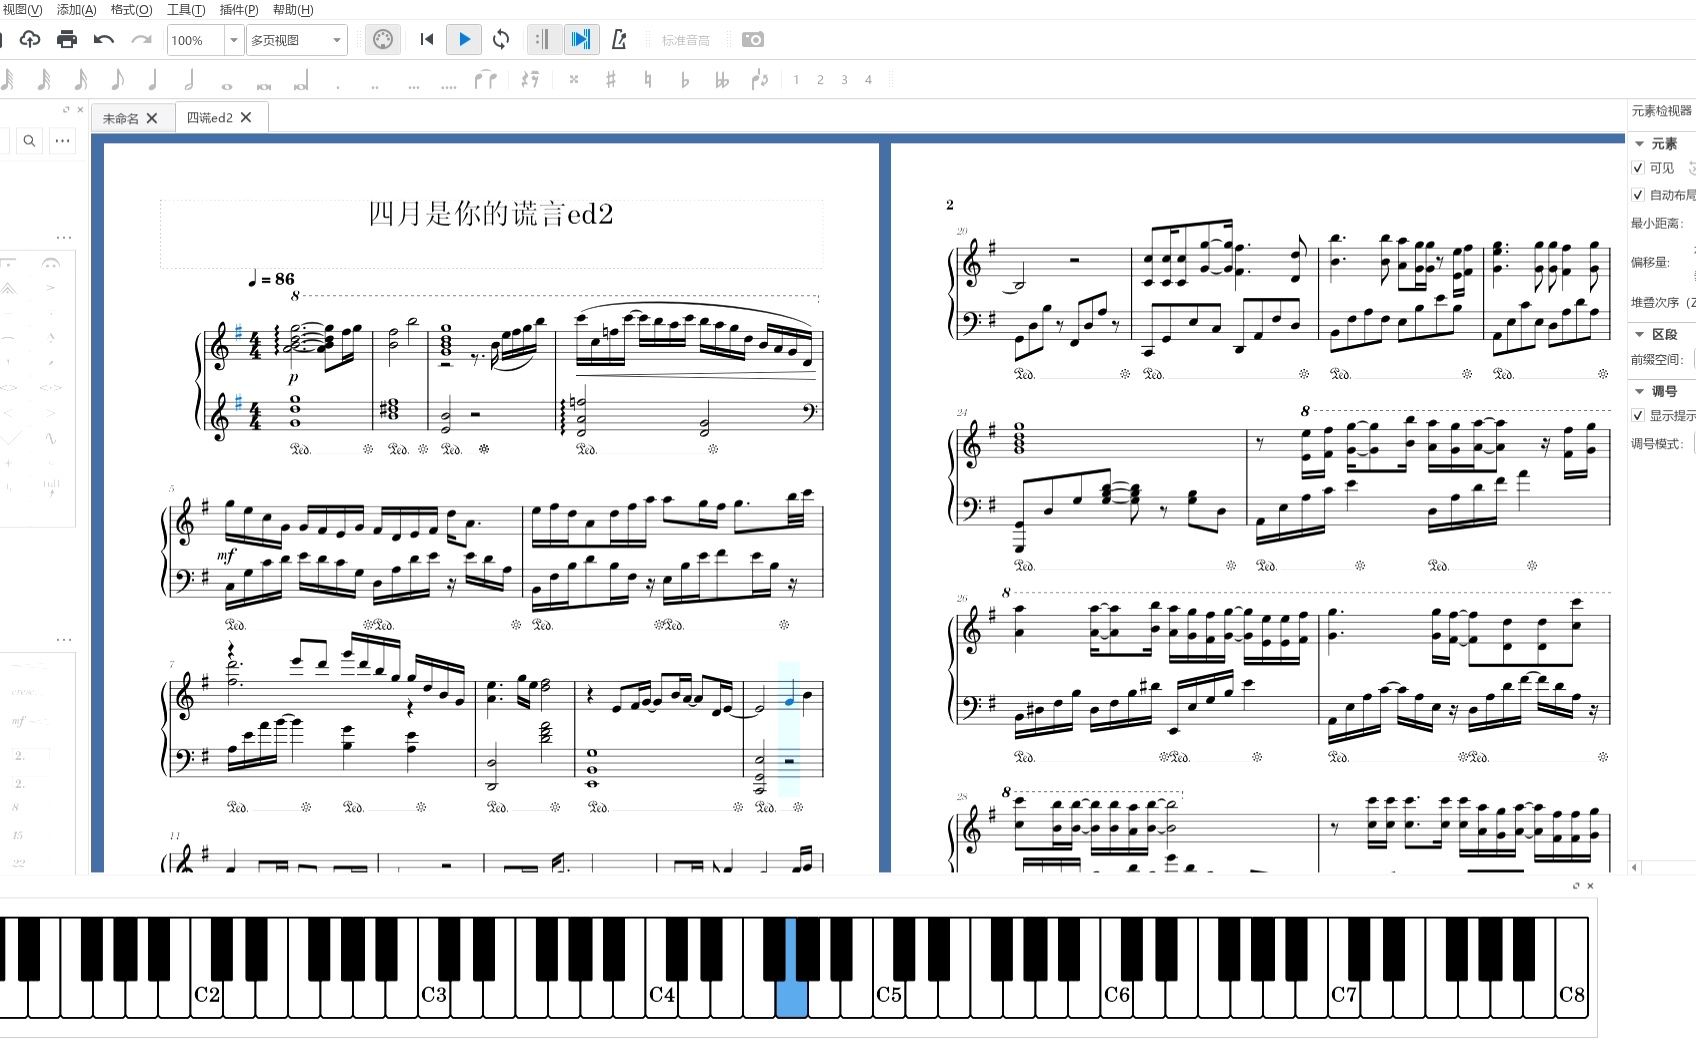
Task: Rewind playback to the start
Action: [427, 39]
